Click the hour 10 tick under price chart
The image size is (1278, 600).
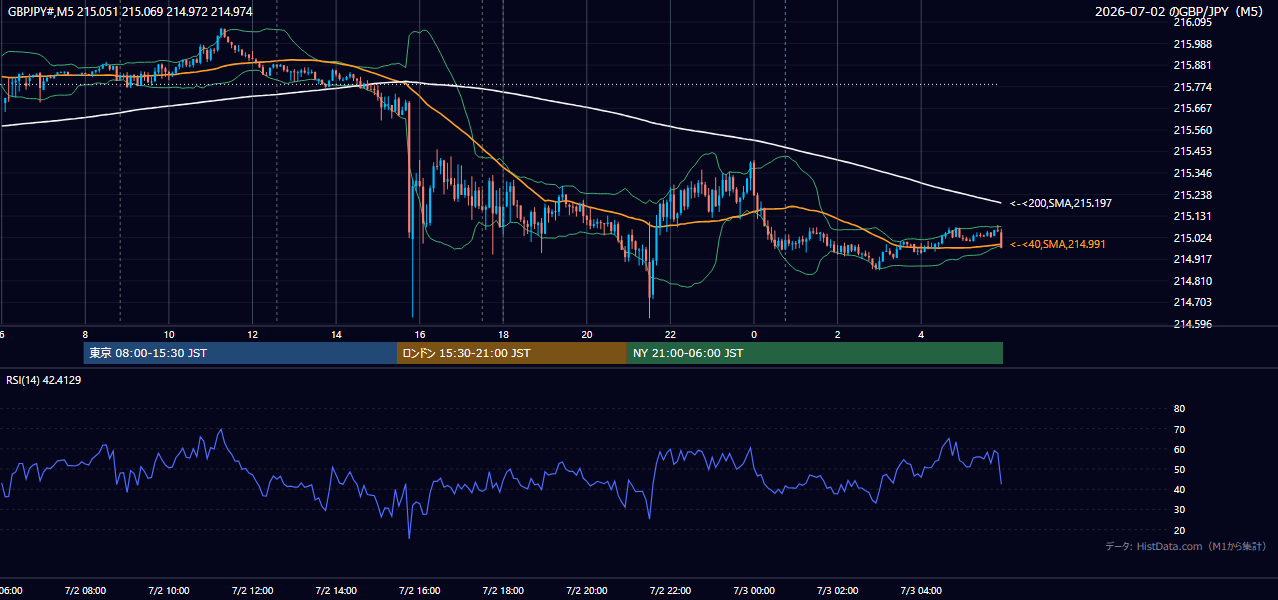point(169,334)
